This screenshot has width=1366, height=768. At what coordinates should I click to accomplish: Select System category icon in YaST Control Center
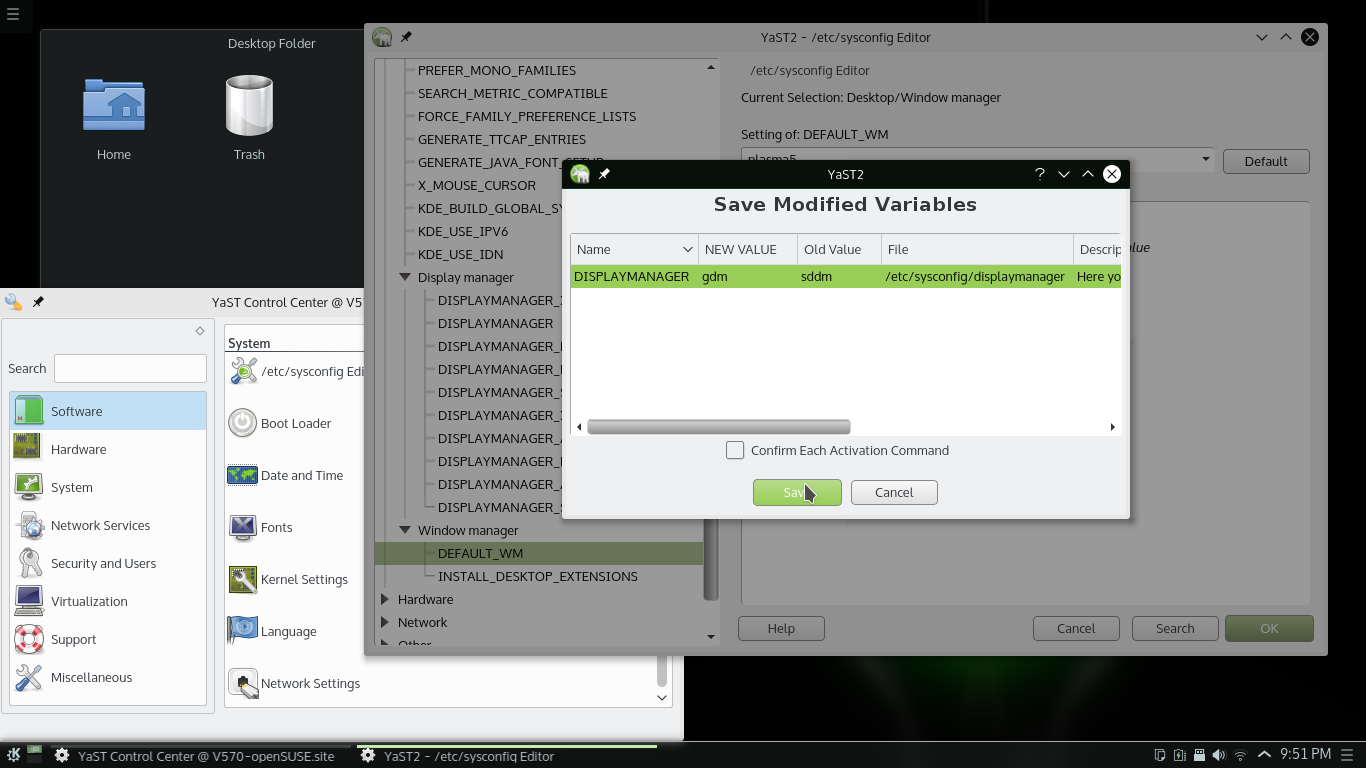point(28,487)
